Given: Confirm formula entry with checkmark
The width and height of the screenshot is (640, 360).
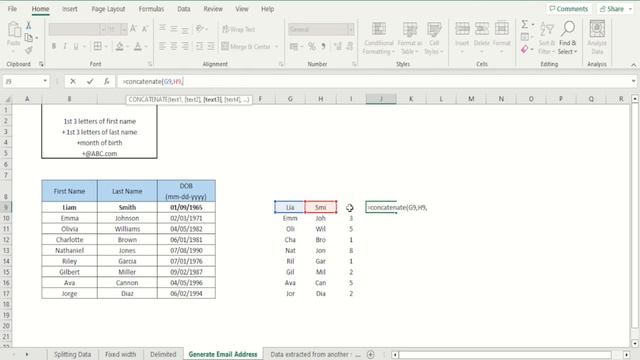Looking at the screenshot, I should (x=90, y=82).
